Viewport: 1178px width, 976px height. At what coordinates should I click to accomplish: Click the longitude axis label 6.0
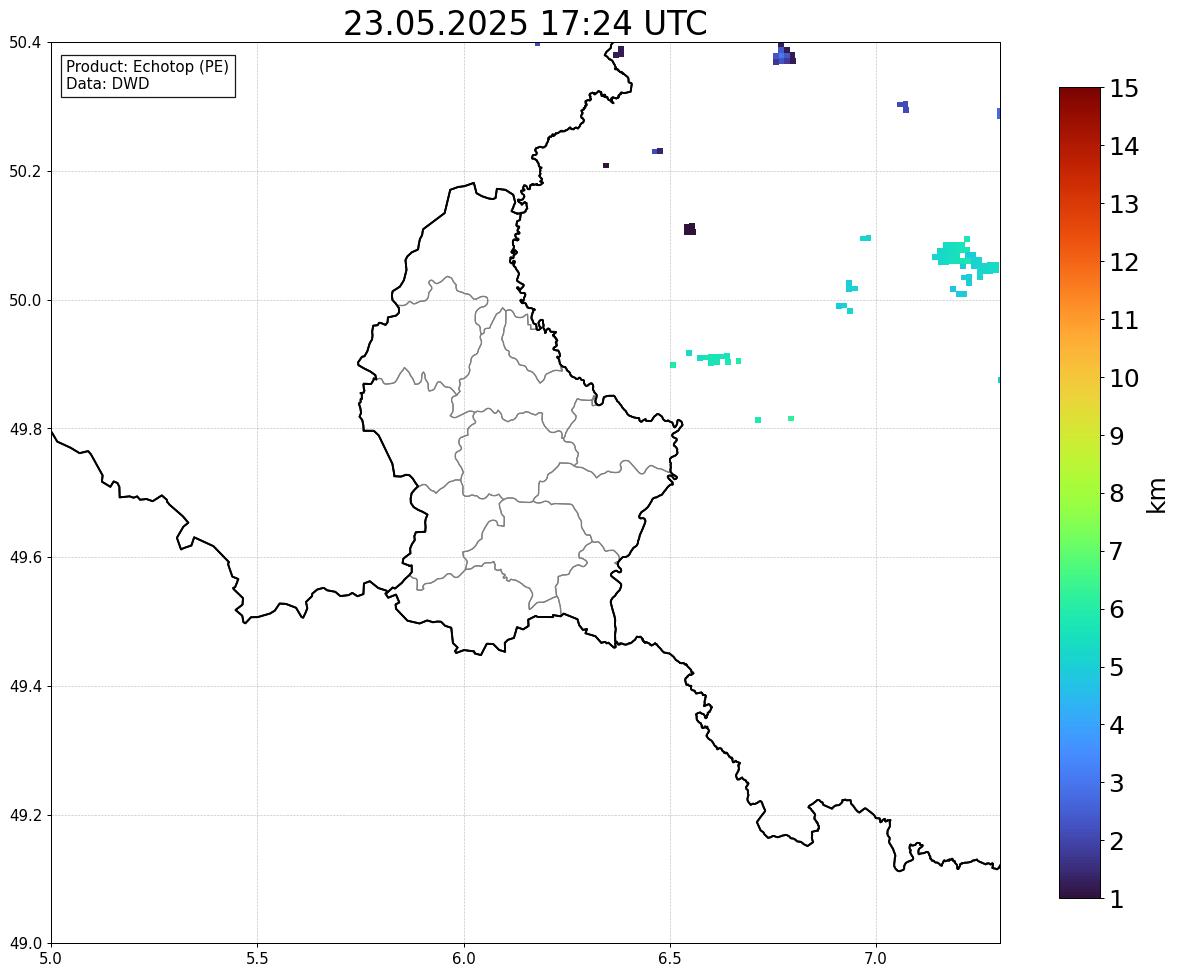464,959
